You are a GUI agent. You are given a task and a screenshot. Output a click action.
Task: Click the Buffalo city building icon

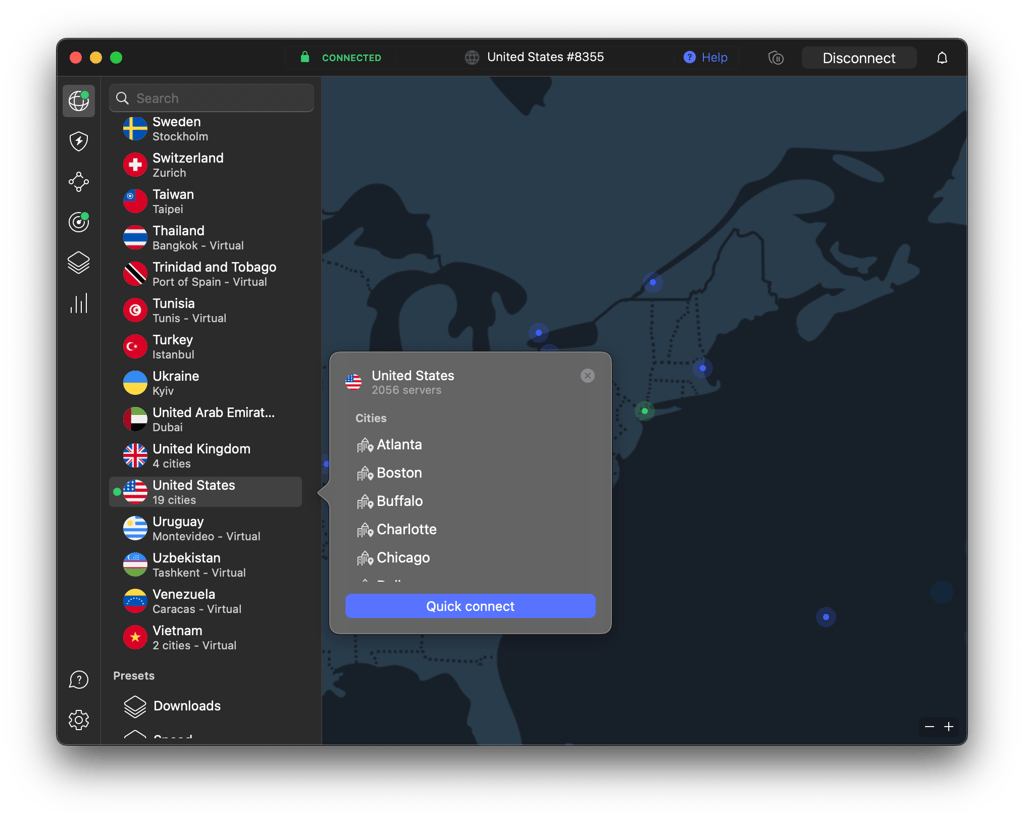coord(364,501)
